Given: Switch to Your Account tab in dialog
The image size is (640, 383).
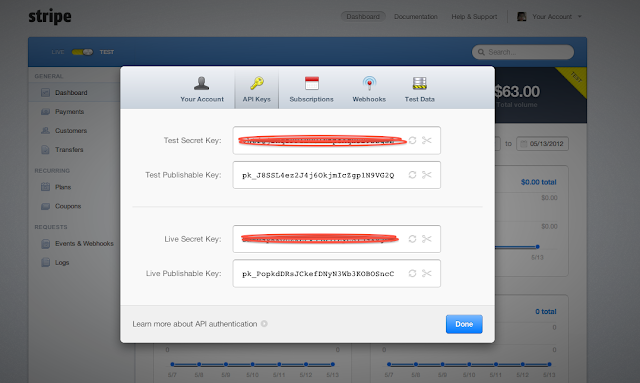Looking at the screenshot, I should point(202,89).
